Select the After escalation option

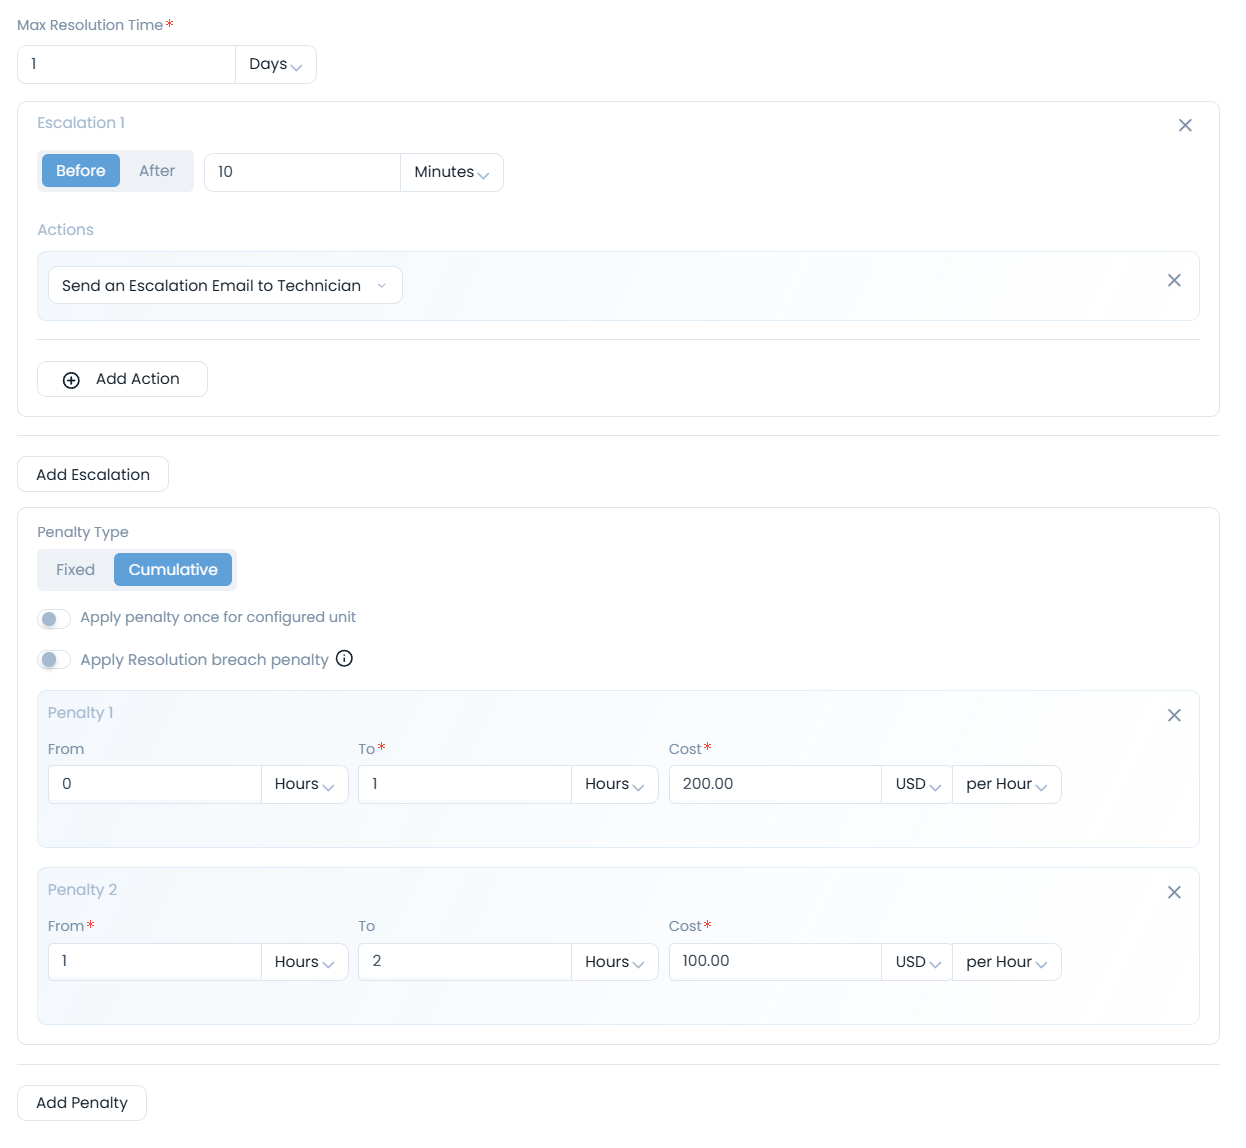[x=157, y=171]
